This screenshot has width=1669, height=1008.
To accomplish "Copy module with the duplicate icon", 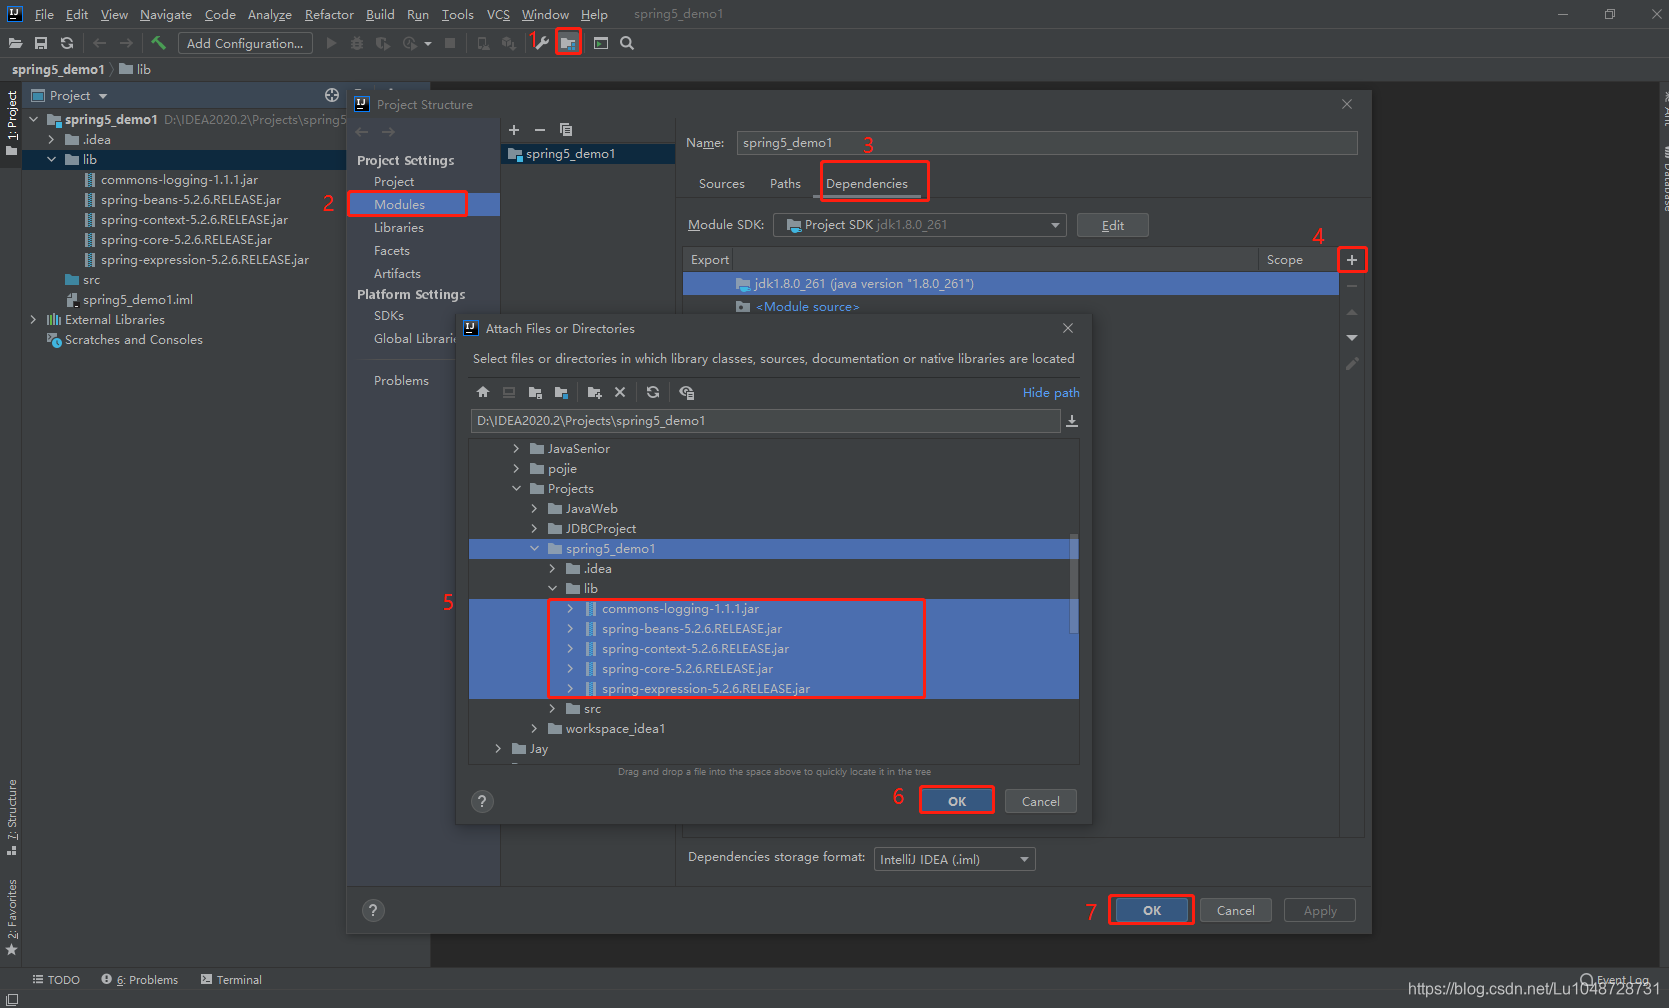I will [566, 130].
